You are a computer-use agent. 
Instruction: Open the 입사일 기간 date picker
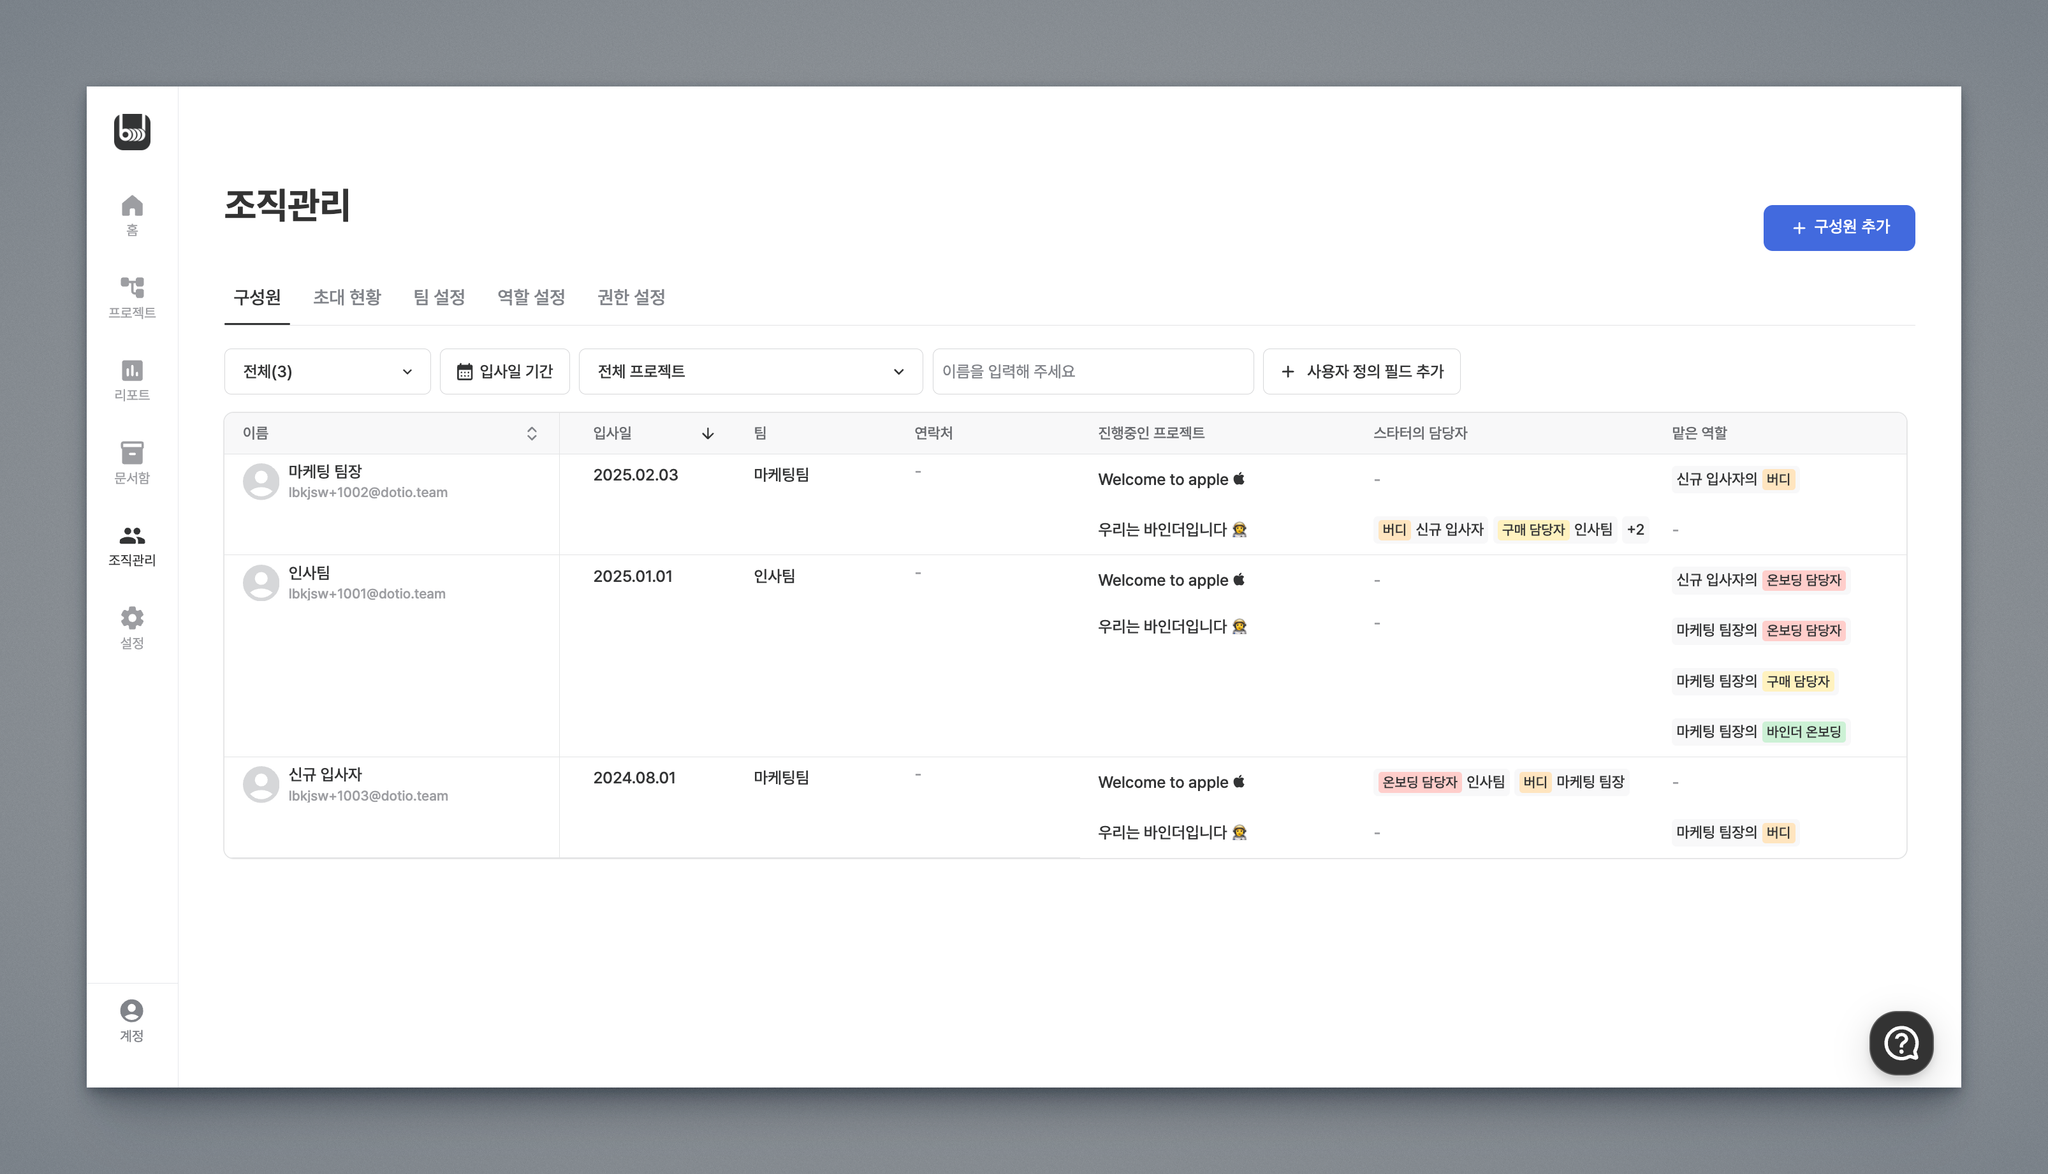point(505,372)
